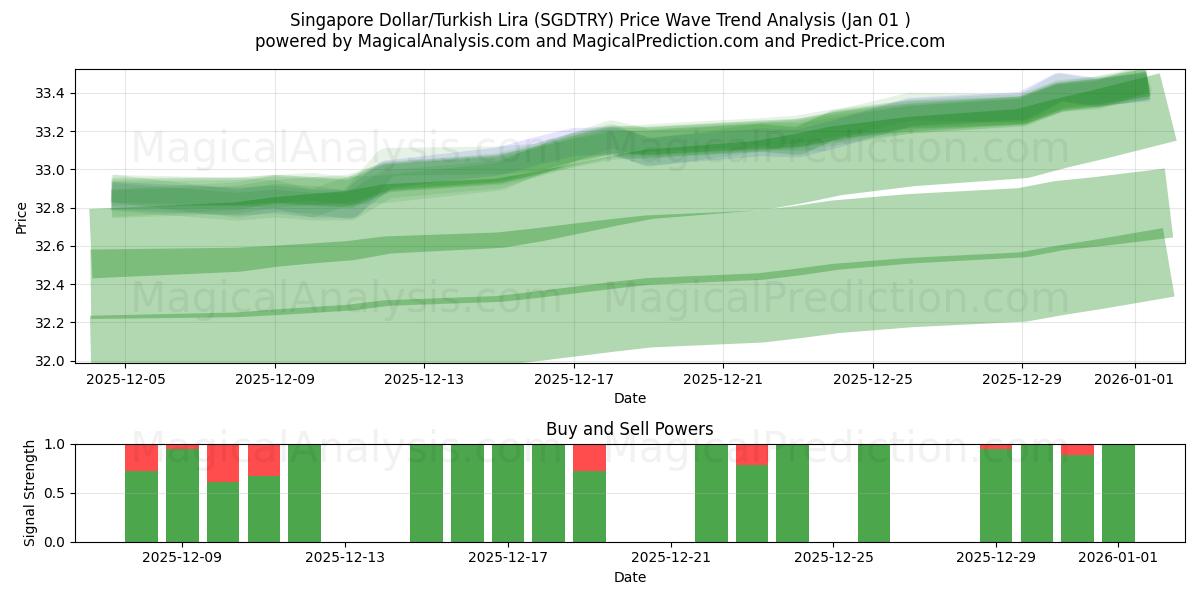Click the 'Buy and Sell Powers' chart title
The width and height of the screenshot is (1200, 600).
(x=629, y=429)
